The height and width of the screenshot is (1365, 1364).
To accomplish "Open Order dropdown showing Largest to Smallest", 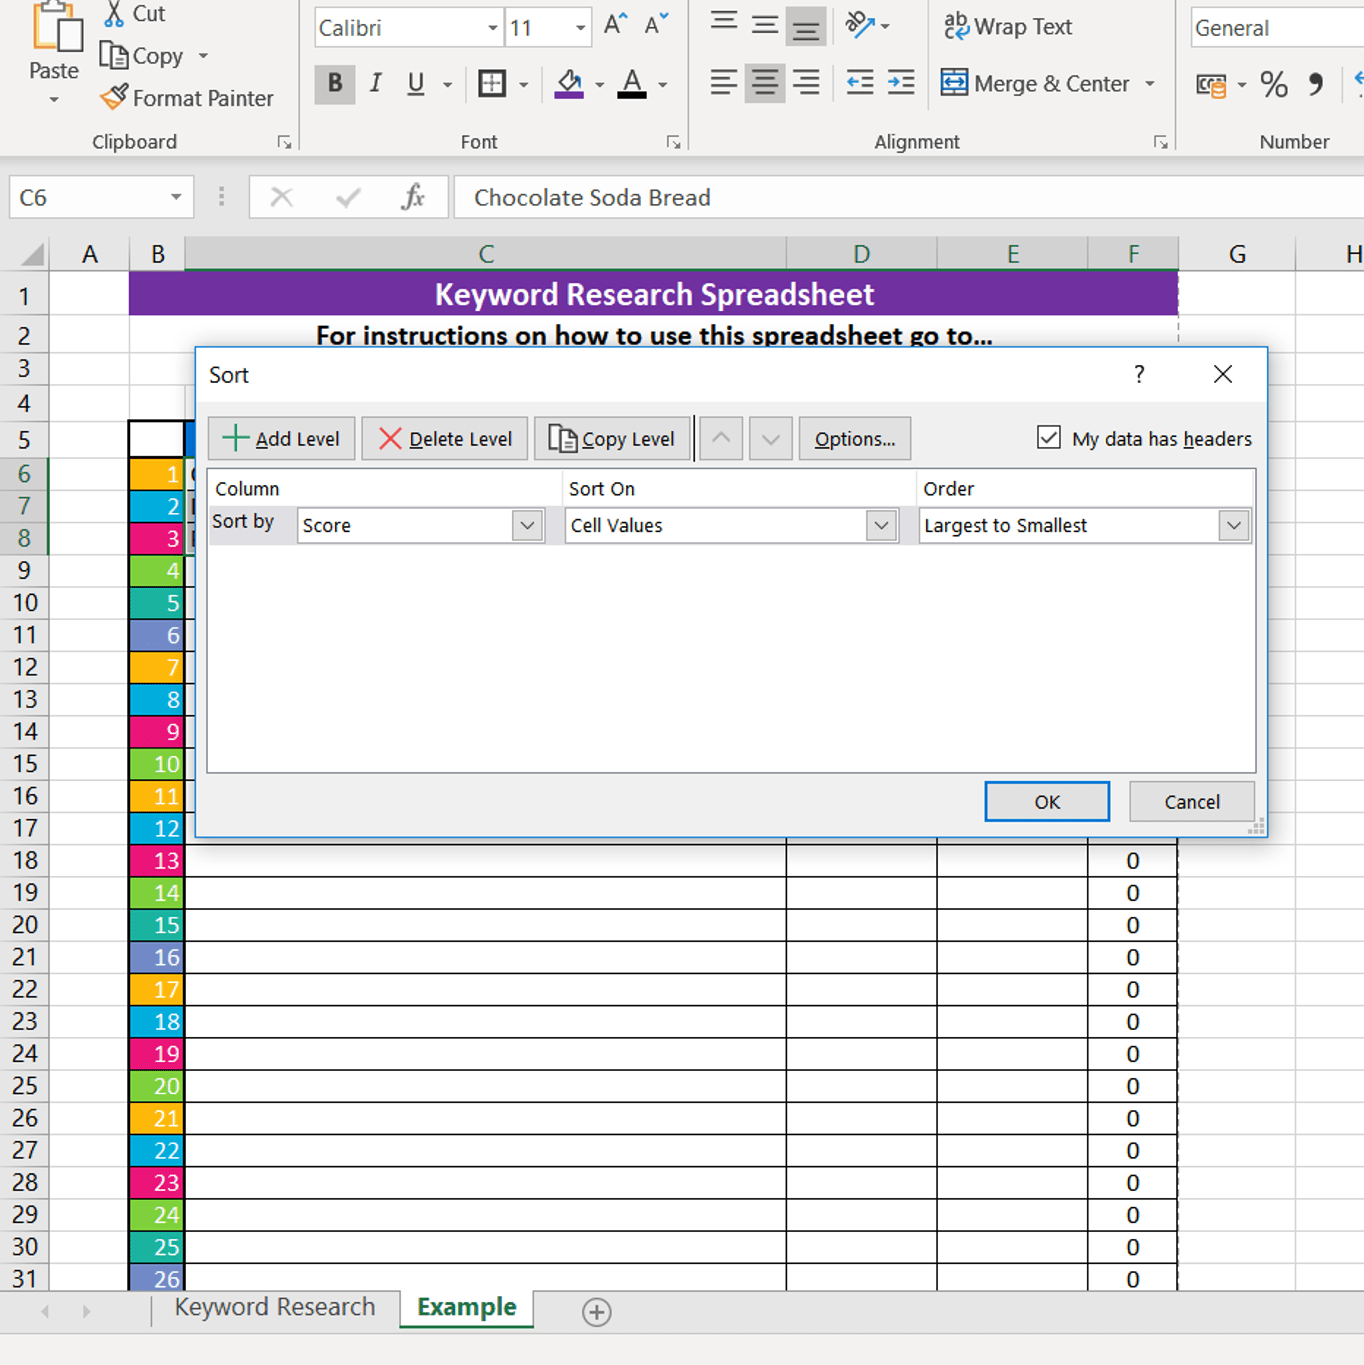I will pyautogui.click(x=1234, y=525).
